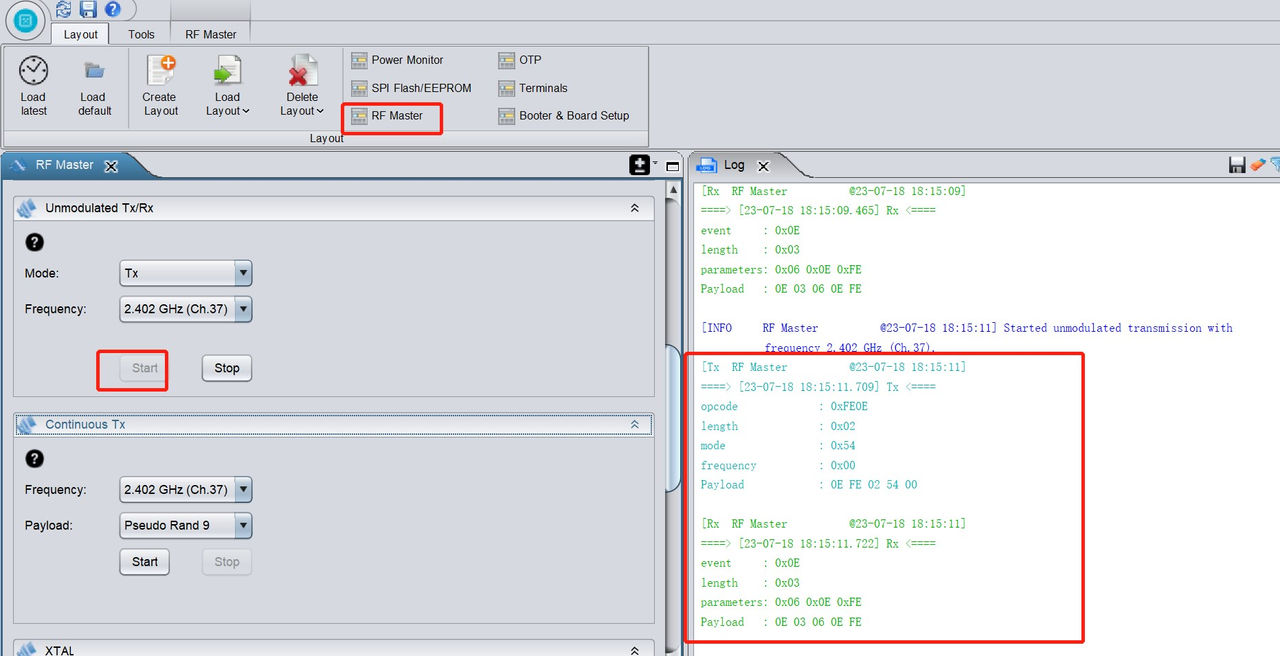Image resolution: width=1280 pixels, height=656 pixels.
Task: Open the Mode dropdown showing Tx
Action: 186,273
